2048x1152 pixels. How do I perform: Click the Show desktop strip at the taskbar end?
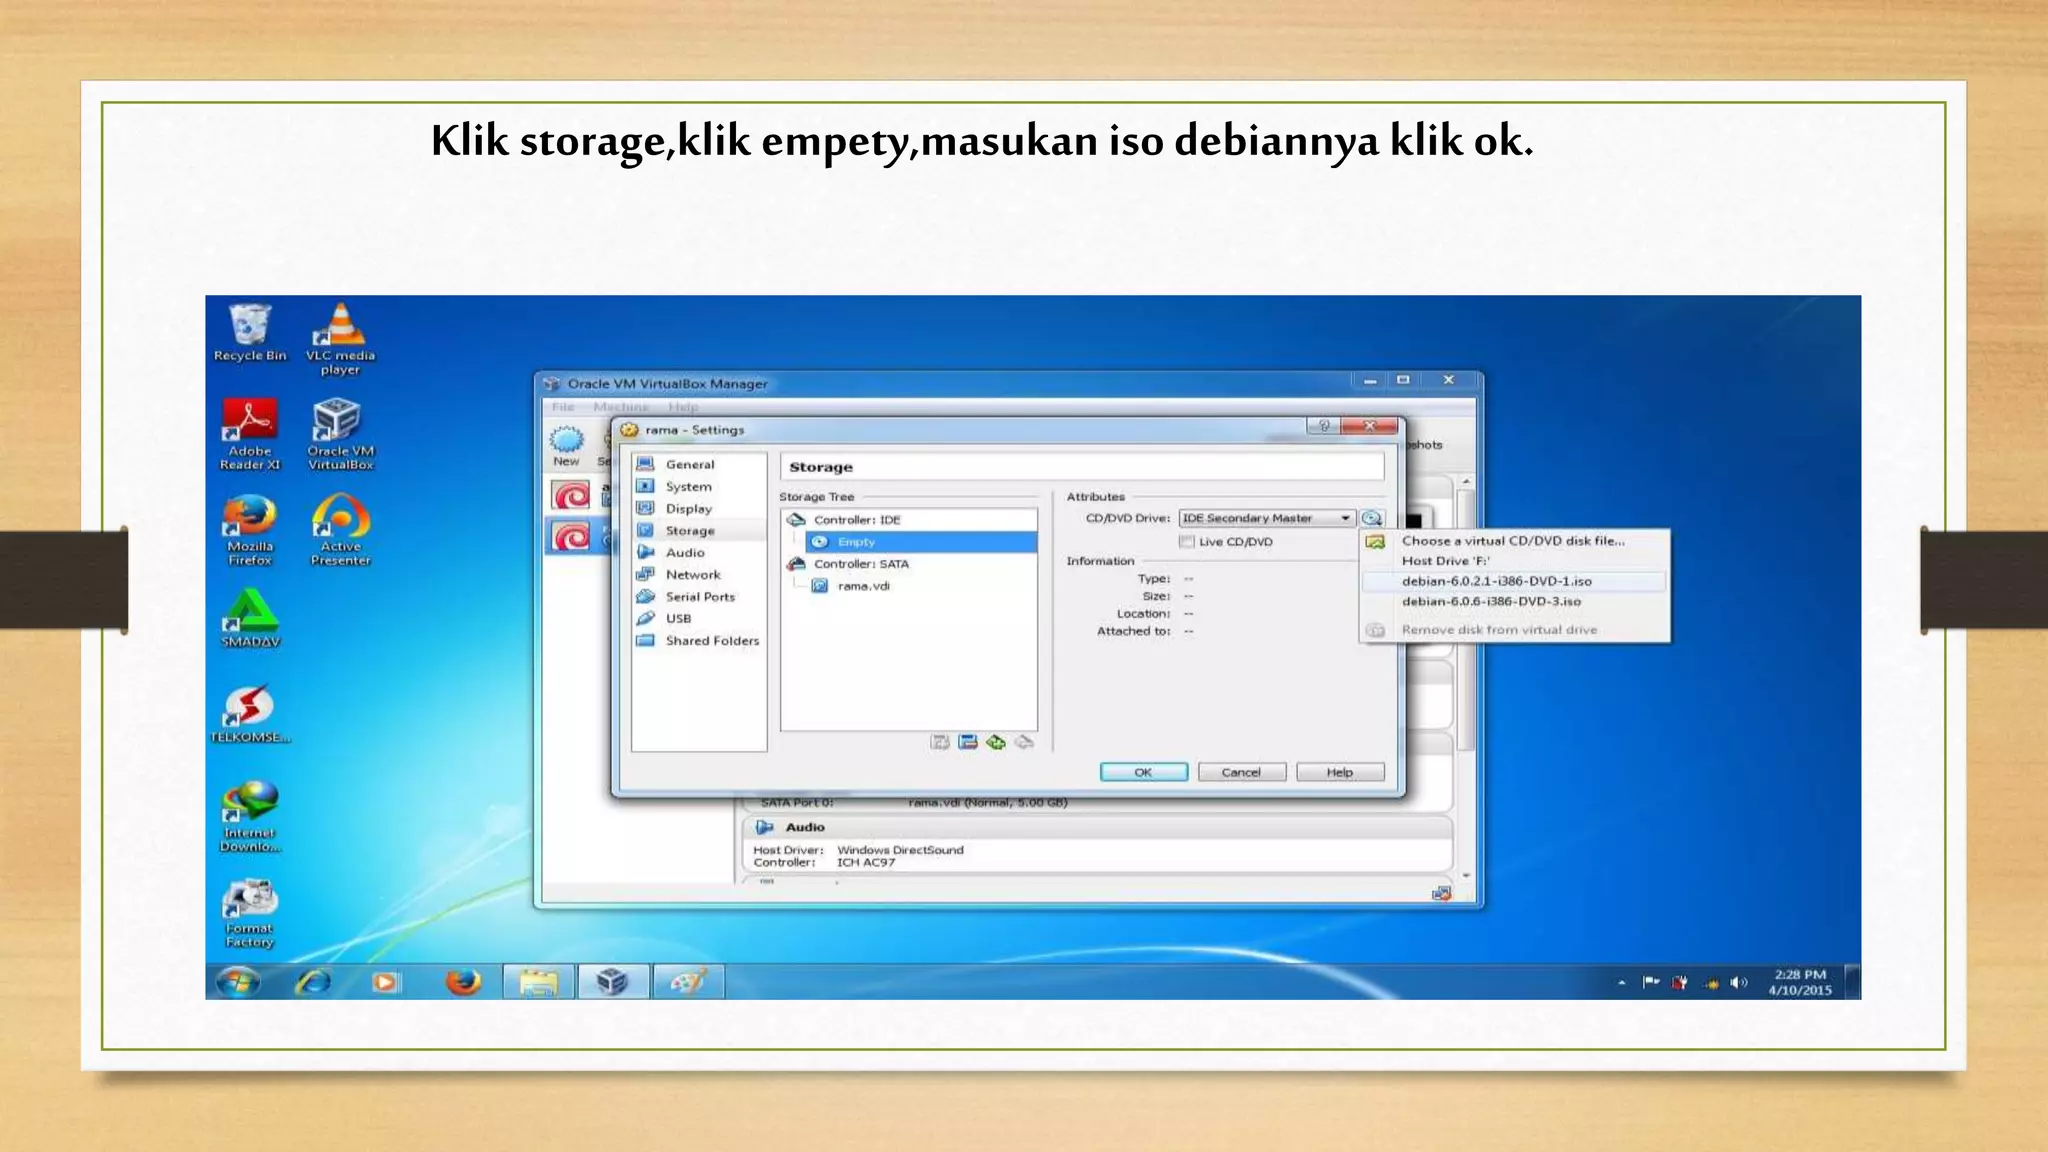click(1853, 982)
